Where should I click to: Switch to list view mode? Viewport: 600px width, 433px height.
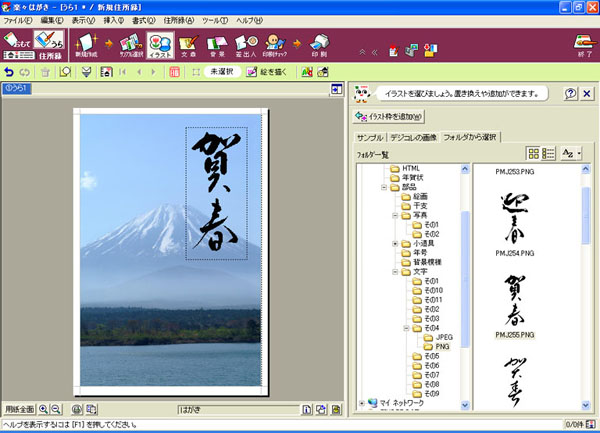pos(549,153)
